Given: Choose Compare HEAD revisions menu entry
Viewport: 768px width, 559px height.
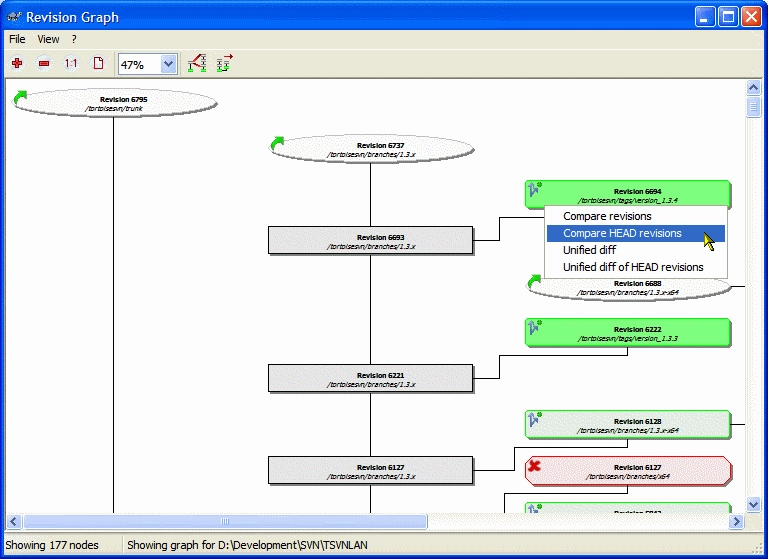Looking at the screenshot, I should point(622,233).
